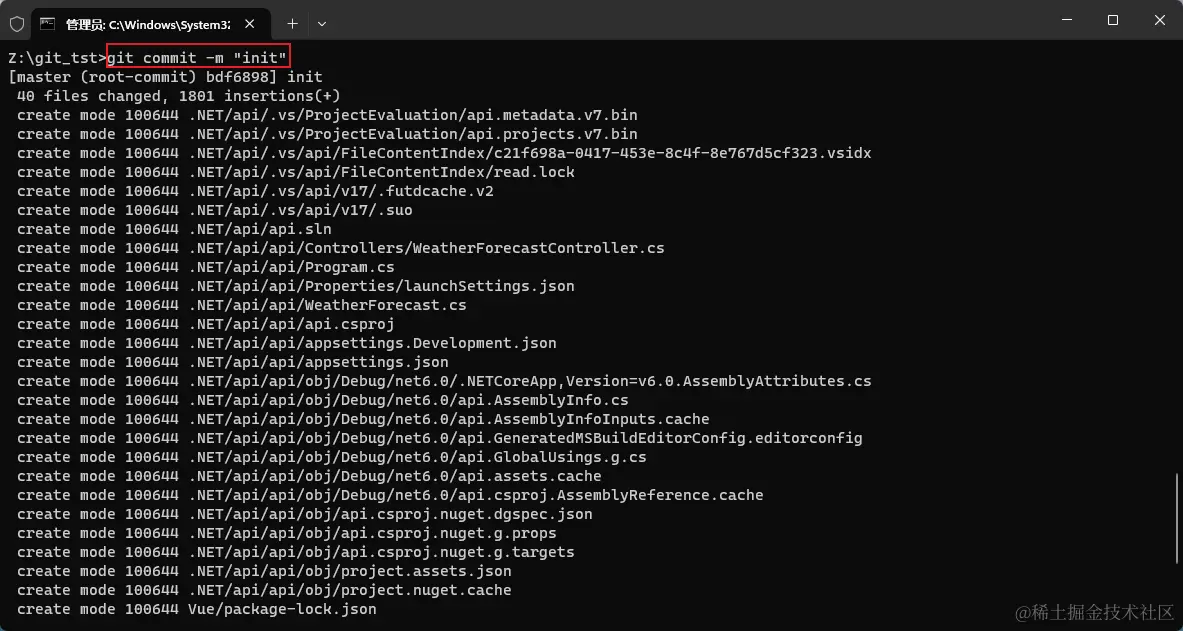
Task: Click the administrator shield icon
Action: point(17,22)
